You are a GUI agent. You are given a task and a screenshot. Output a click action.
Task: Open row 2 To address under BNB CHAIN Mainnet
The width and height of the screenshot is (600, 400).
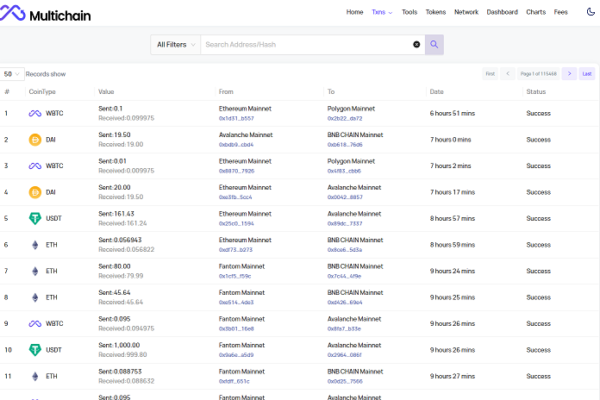click(345, 145)
